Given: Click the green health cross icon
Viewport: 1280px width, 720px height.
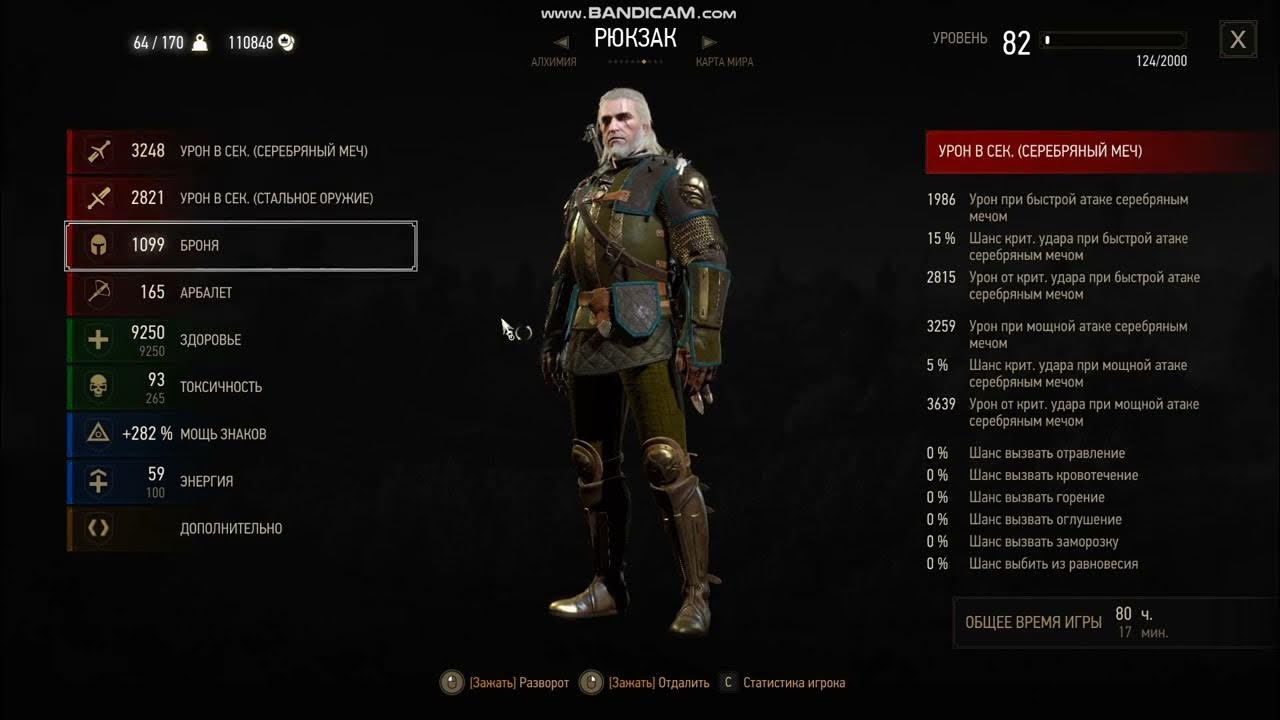Looking at the screenshot, I should 98,339.
